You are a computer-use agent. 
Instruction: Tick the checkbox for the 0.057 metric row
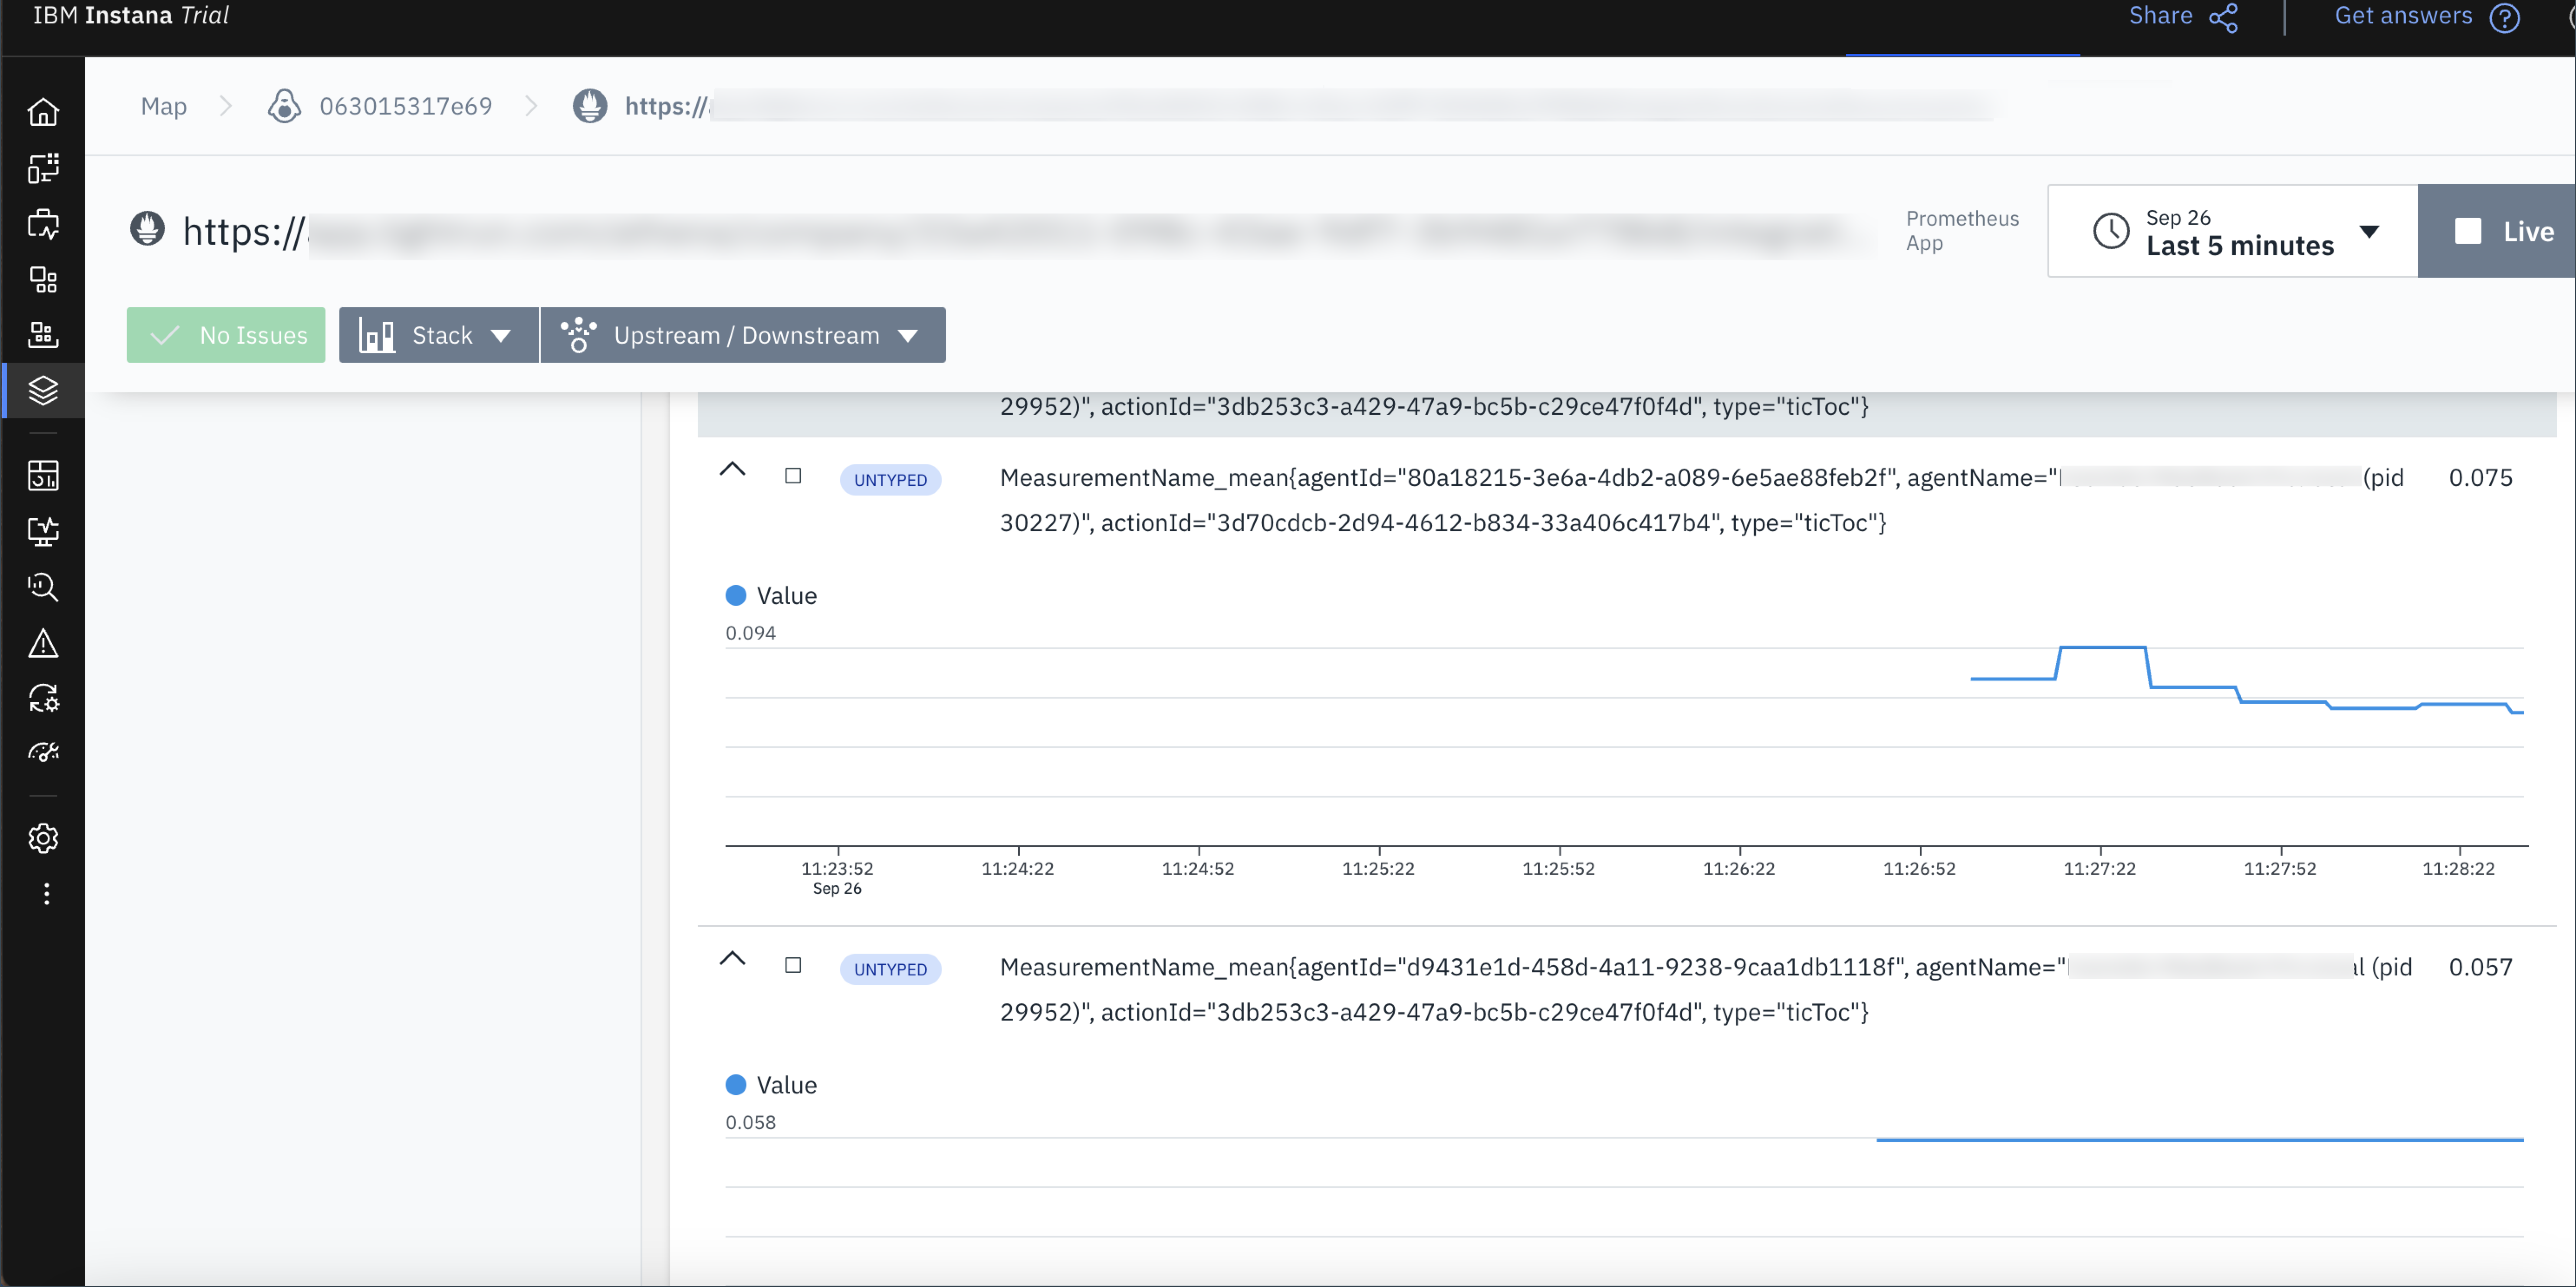[793, 965]
